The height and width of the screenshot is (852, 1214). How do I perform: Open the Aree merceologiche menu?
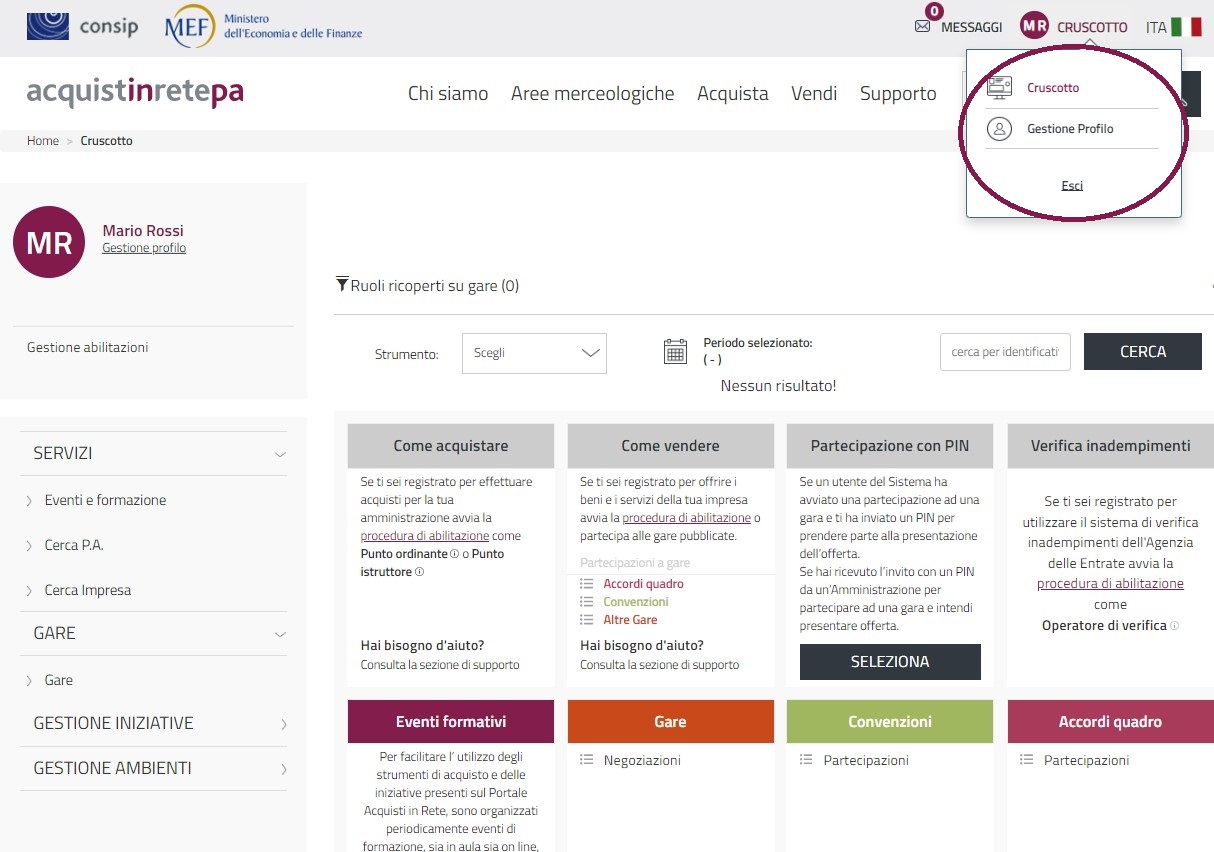[592, 94]
